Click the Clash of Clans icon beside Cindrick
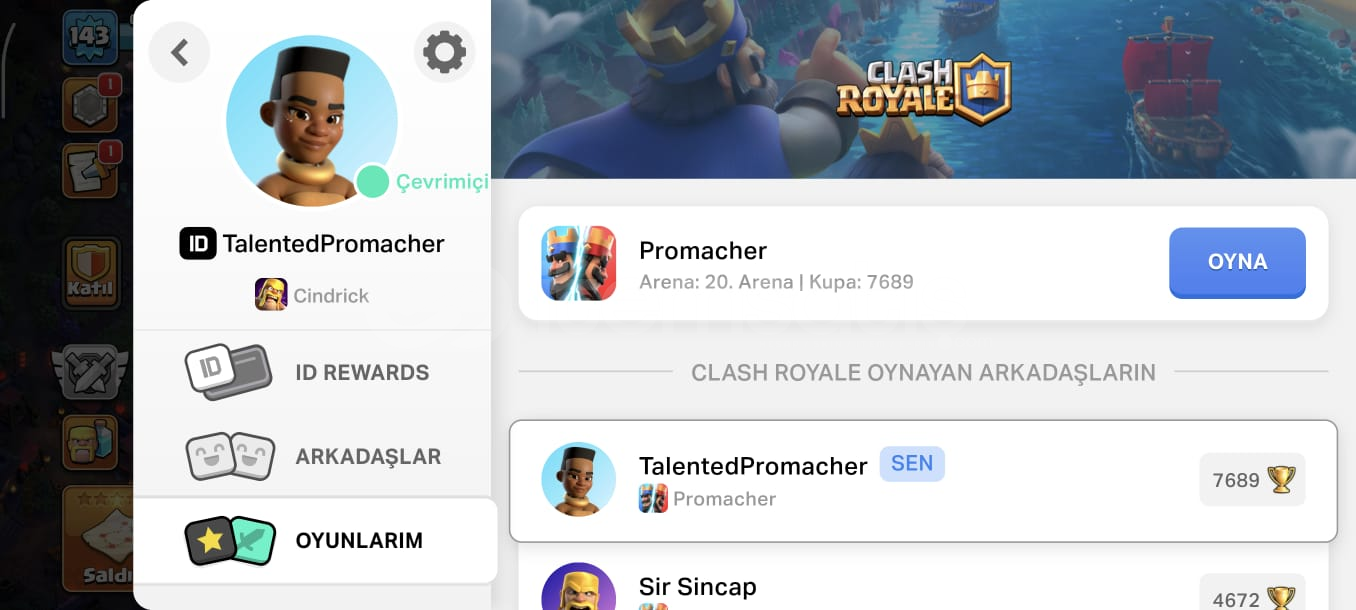Image resolution: width=1356 pixels, height=610 pixels. coord(271,295)
